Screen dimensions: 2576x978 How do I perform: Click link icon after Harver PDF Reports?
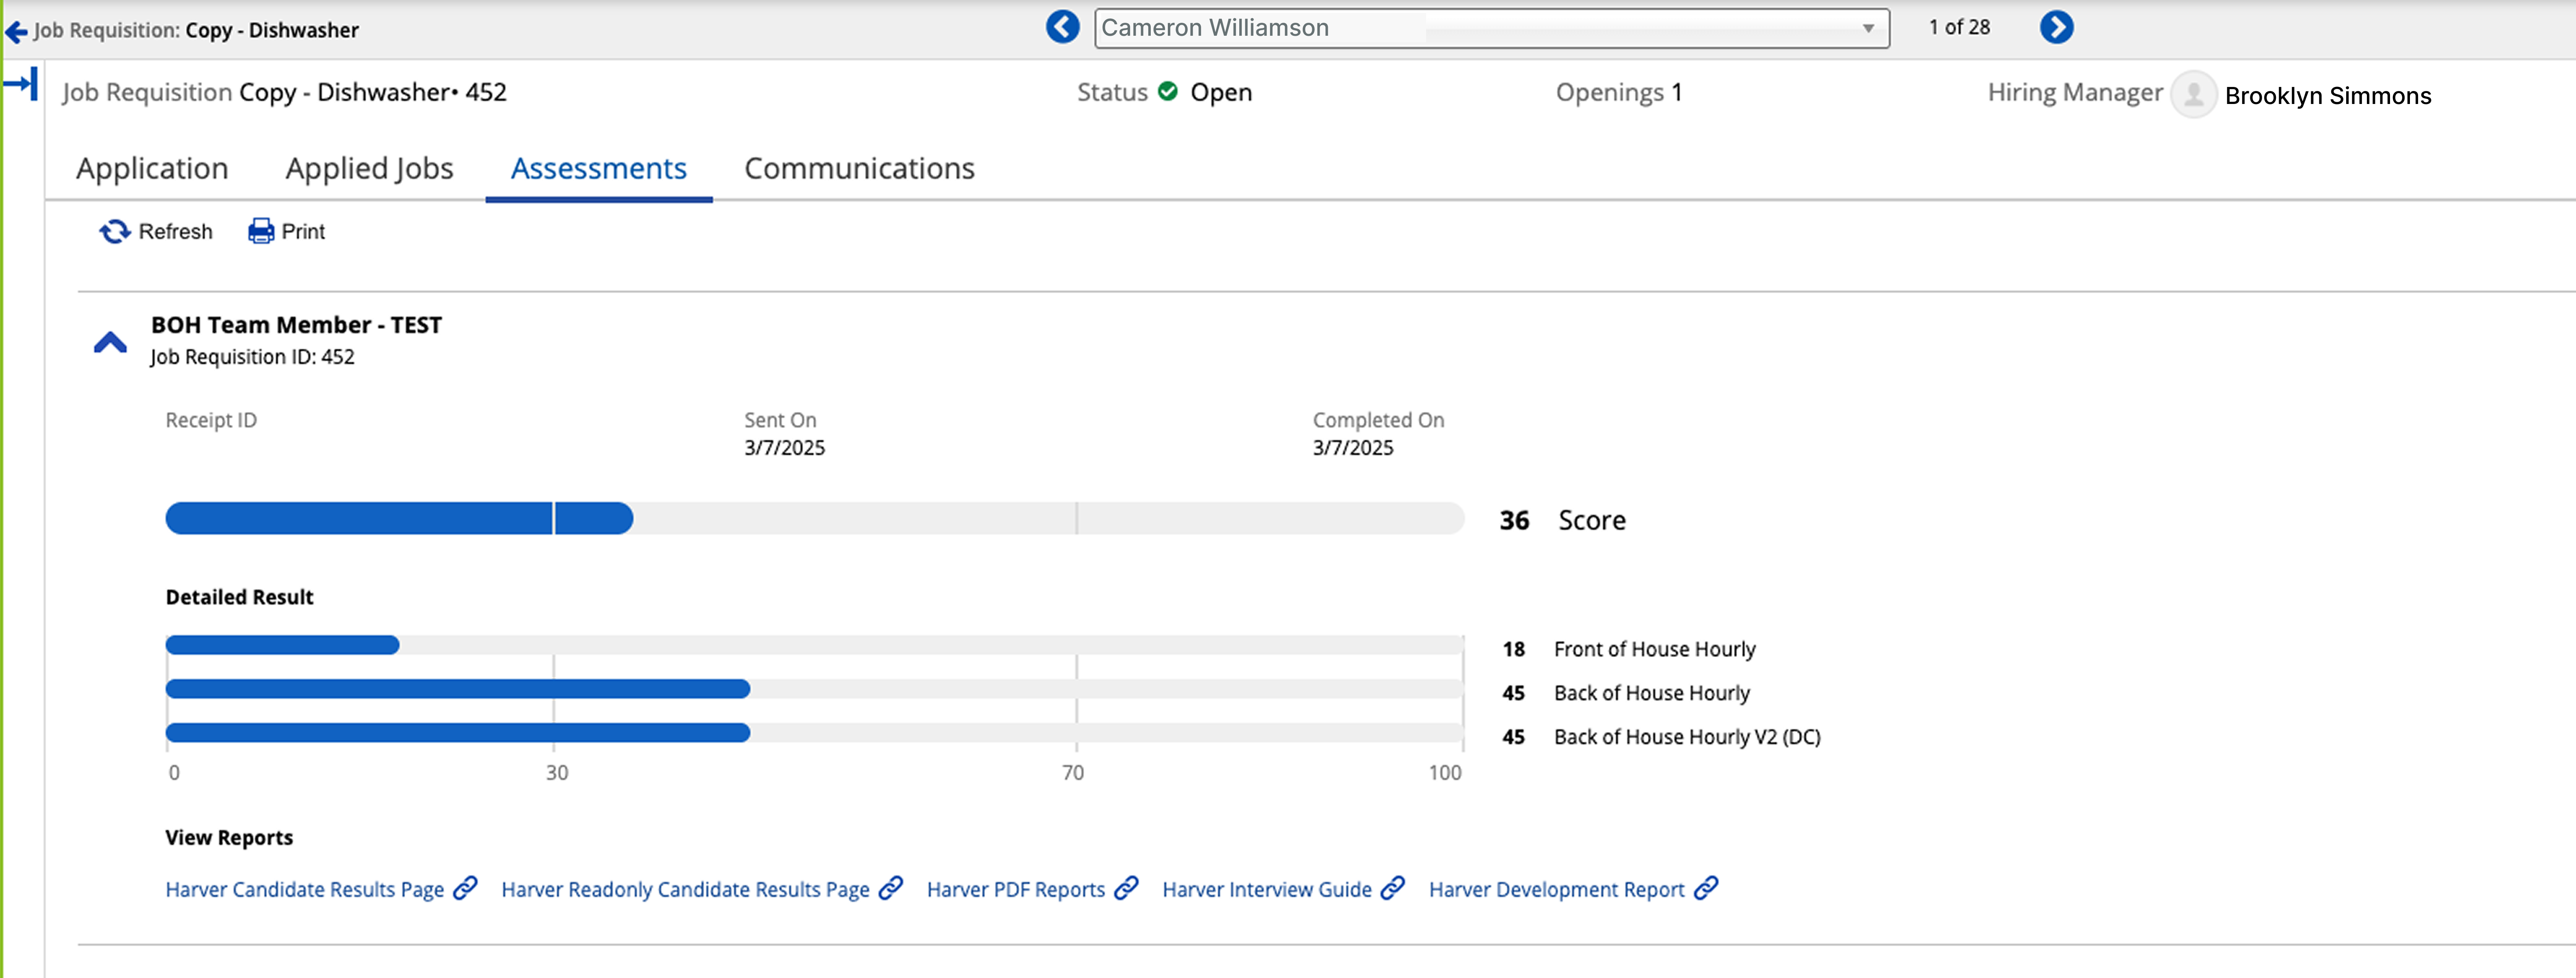1126,888
